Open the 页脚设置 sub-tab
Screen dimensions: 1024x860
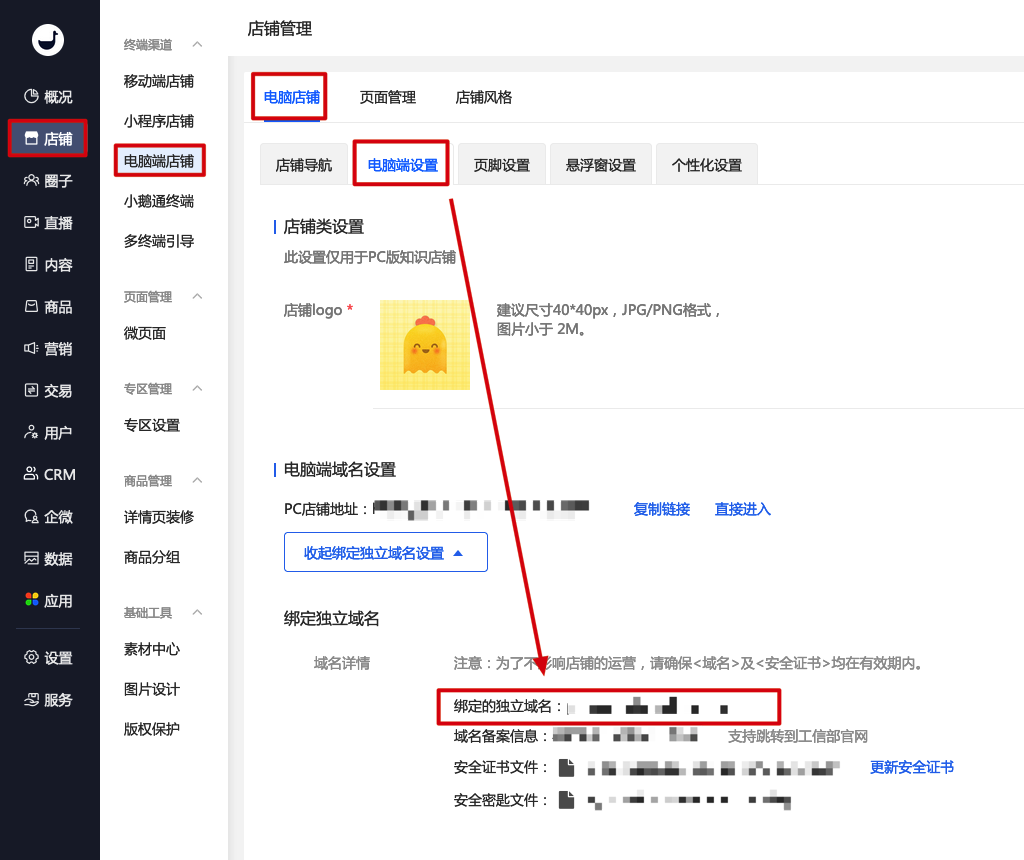point(502,165)
